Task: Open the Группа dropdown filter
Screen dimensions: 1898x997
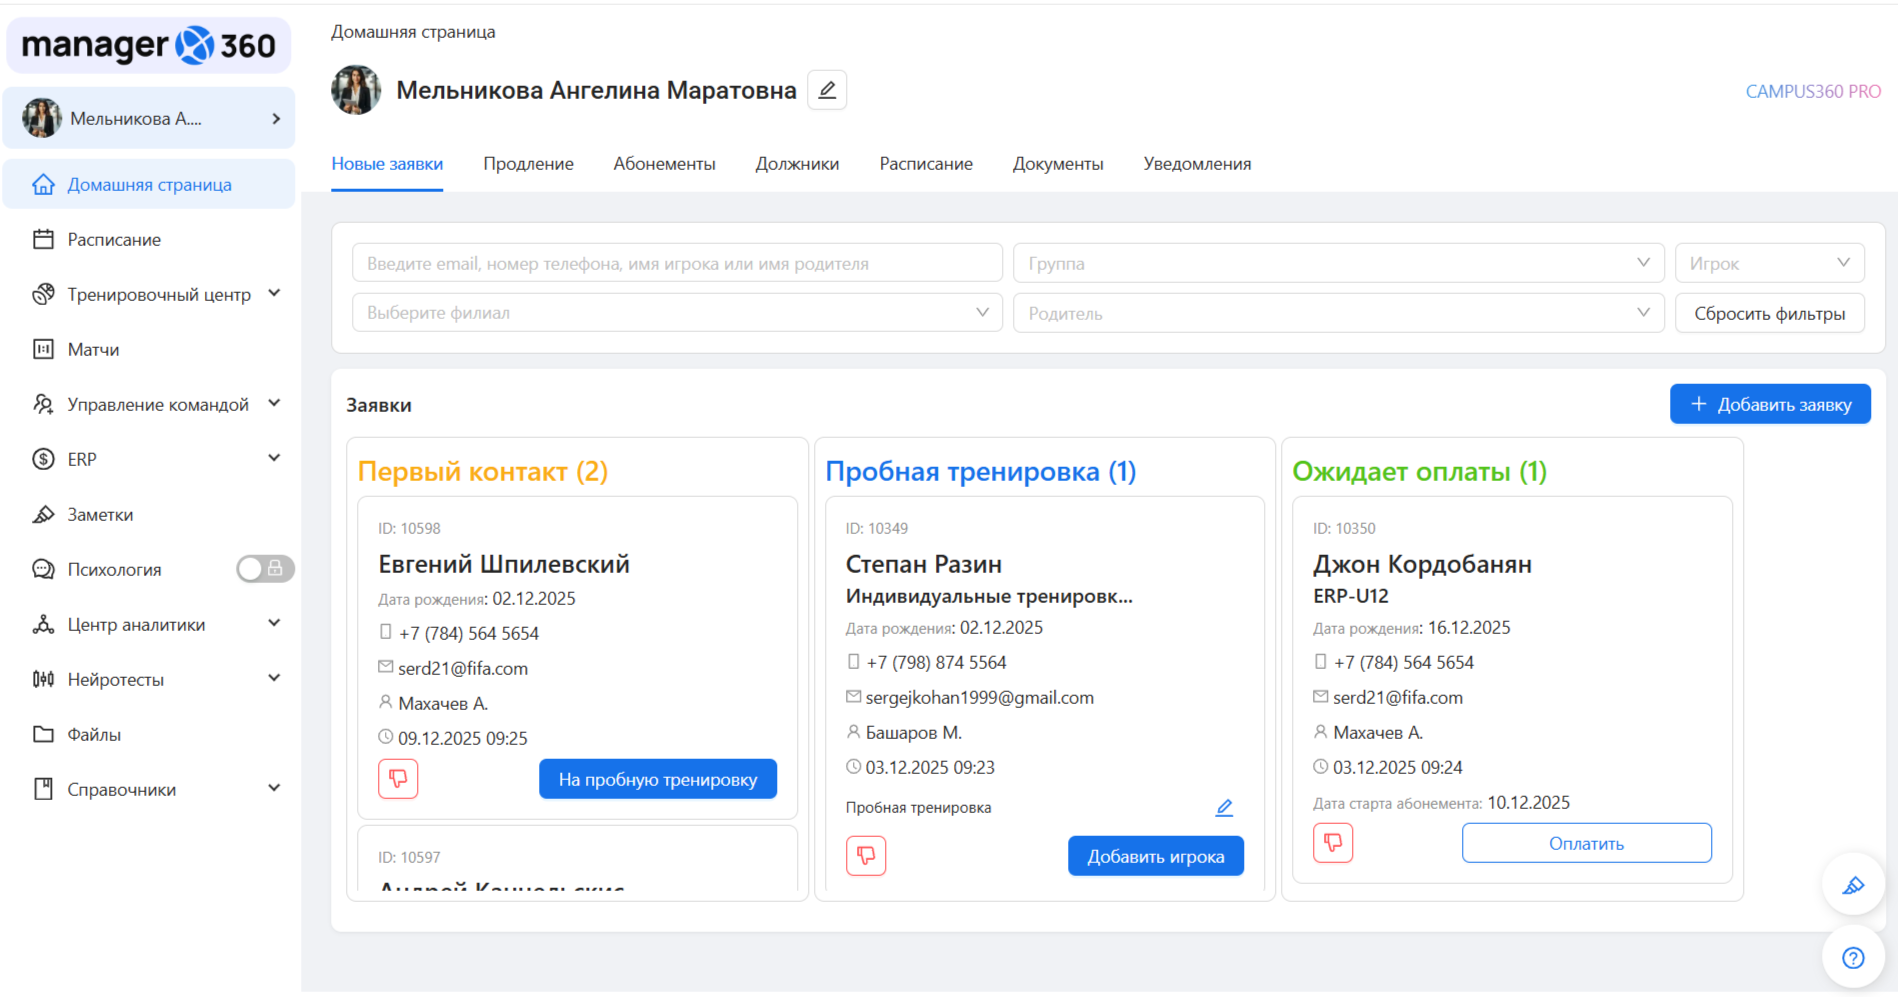Action: coord(1338,262)
